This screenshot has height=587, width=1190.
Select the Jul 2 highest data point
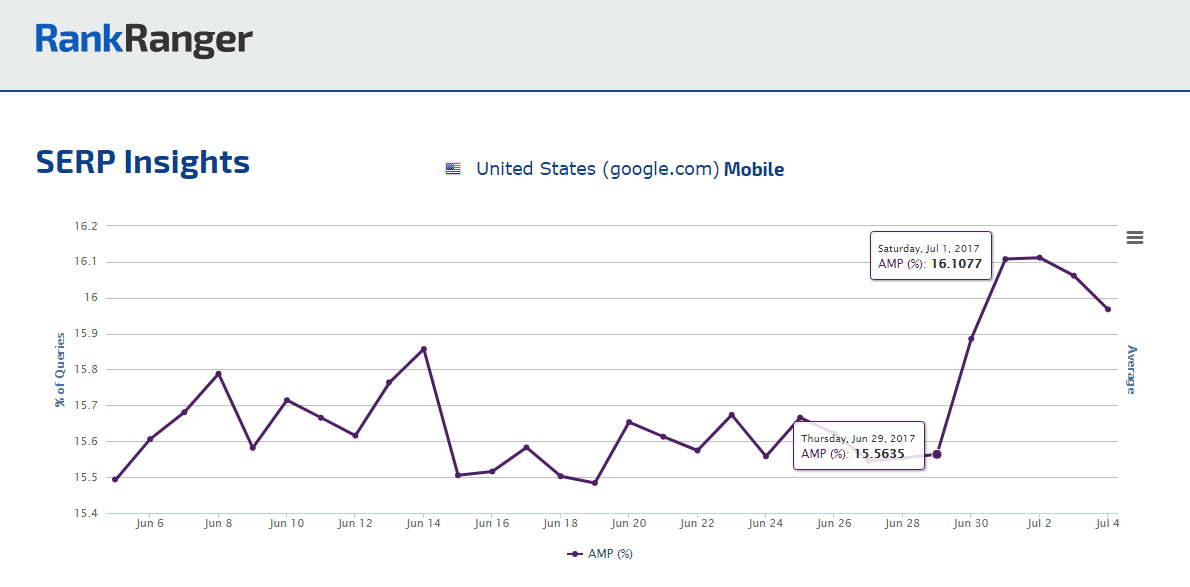[1040, 257]
